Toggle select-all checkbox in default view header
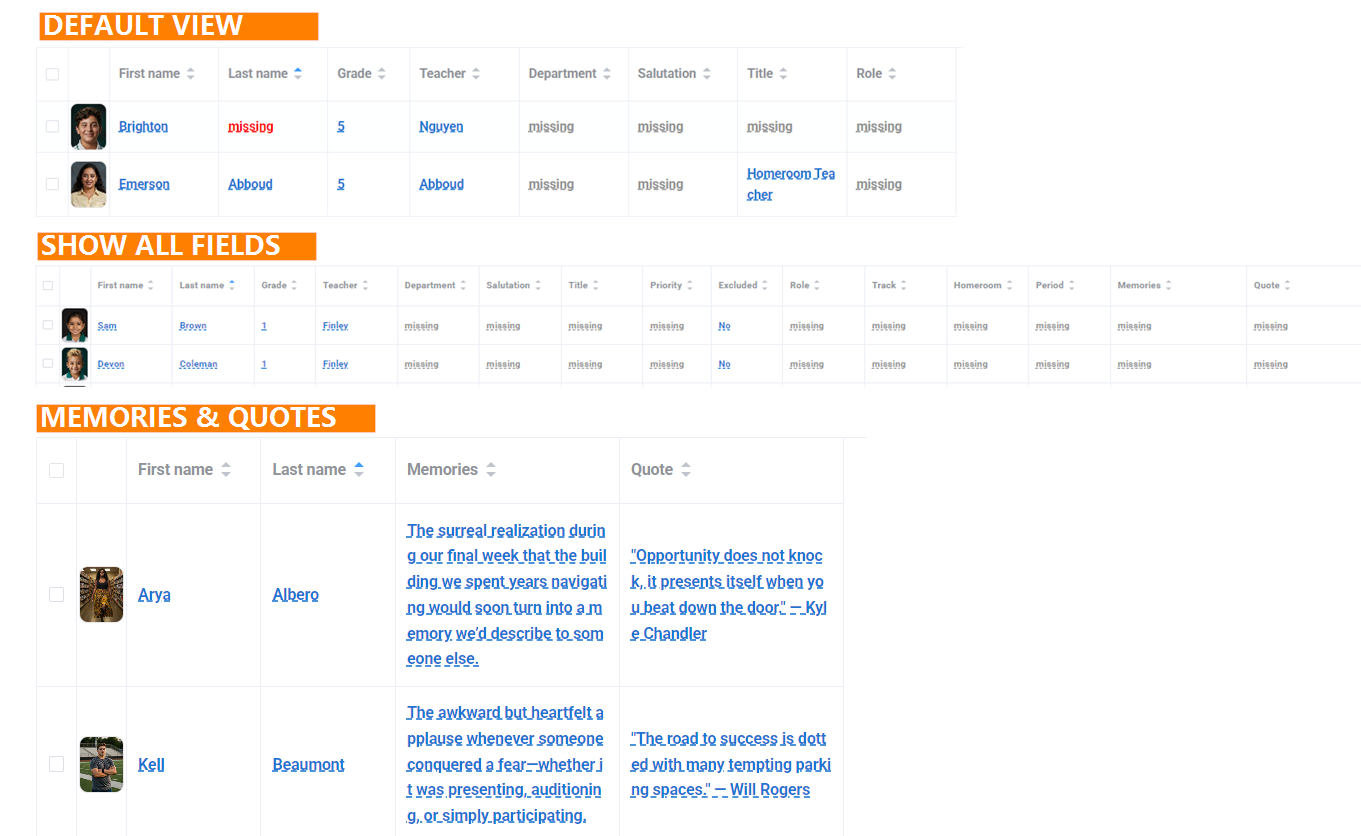 (x=52, y=74)
